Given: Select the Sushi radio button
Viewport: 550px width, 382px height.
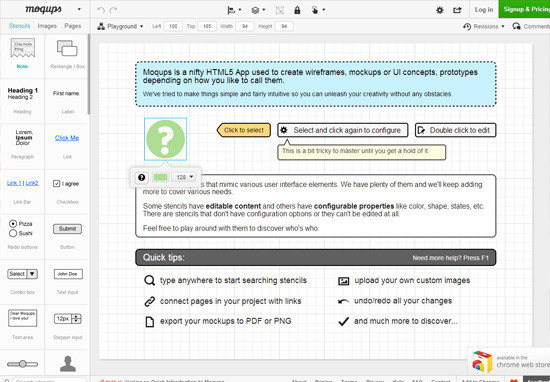Looking at the screenshot, I should (x=13, y=233).
